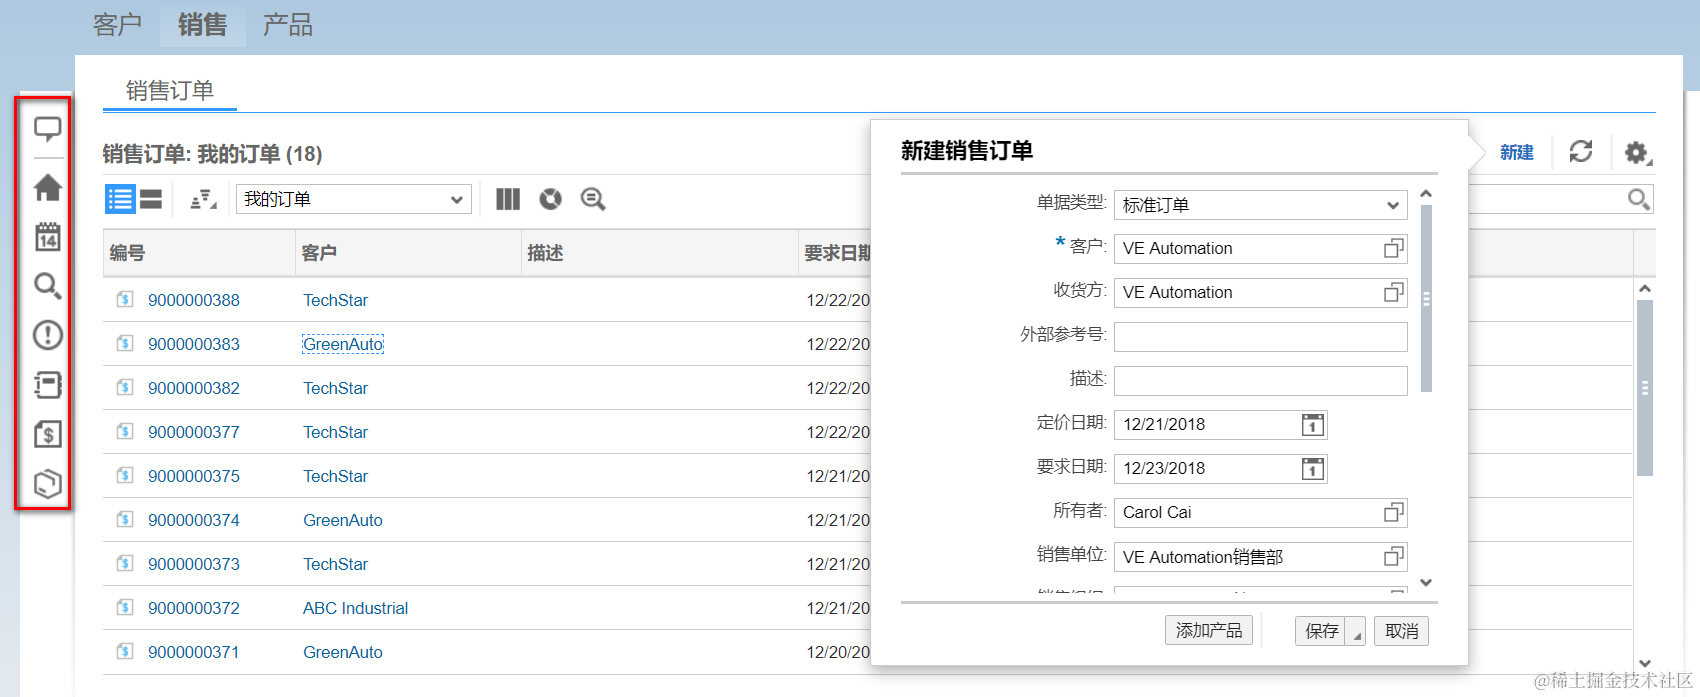Expand the 我的订单 filter dropdown
The width and height of the screenshot is (1700, 697).
(456, 199)
